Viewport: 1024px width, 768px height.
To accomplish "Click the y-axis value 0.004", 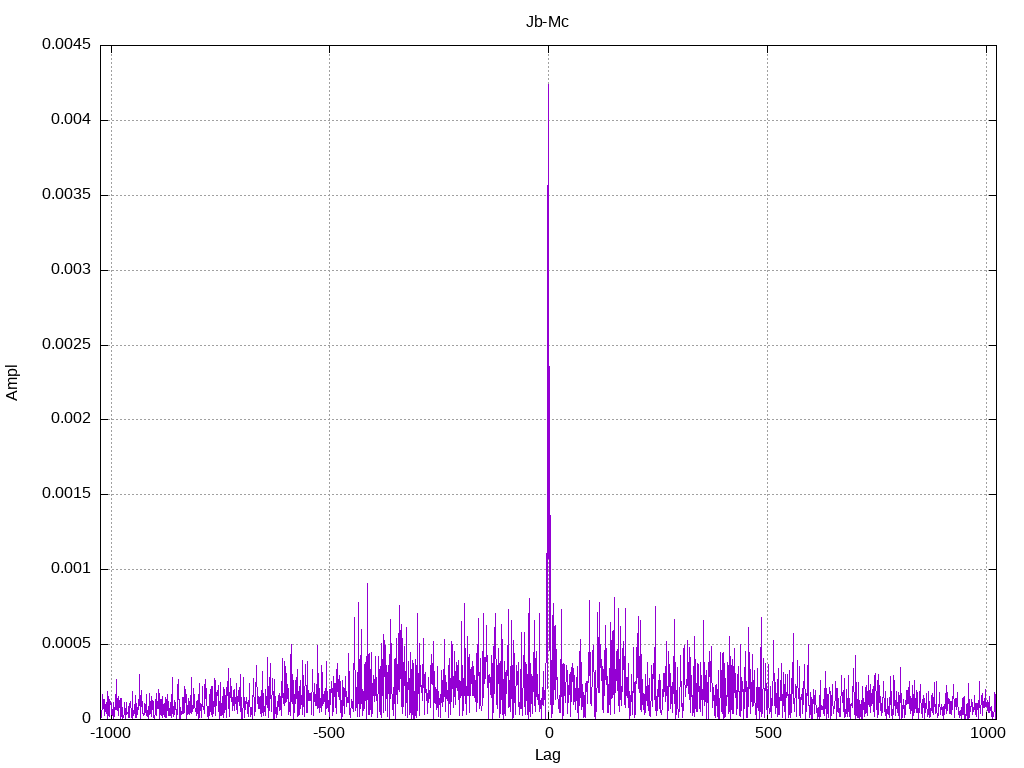I will [x=71, y=120].
